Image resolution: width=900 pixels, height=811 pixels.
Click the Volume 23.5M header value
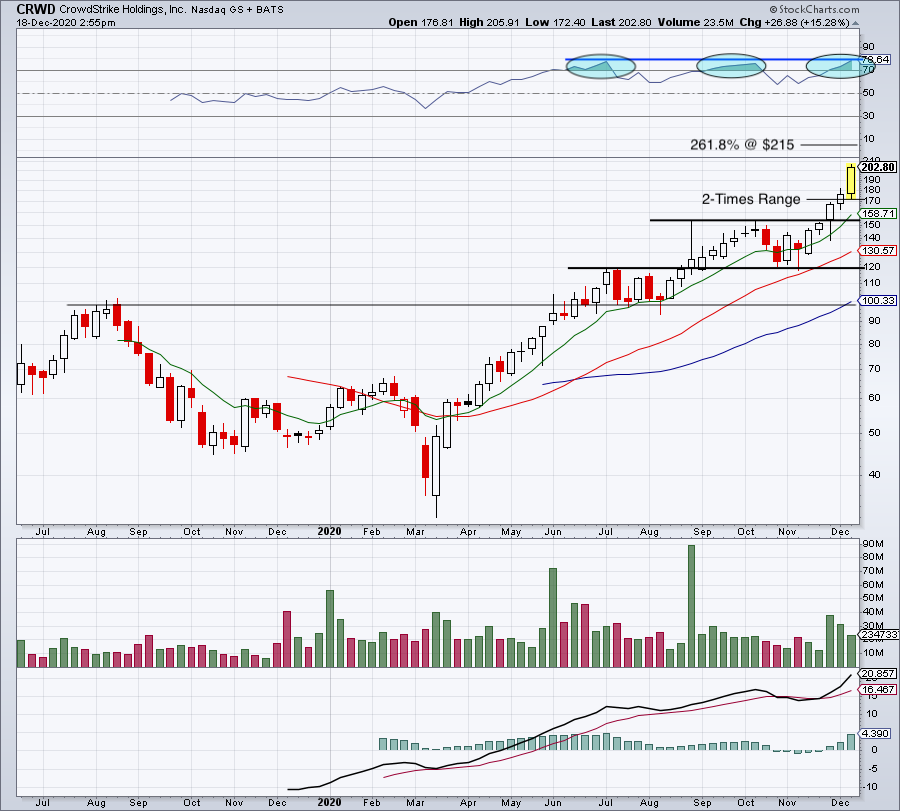(x=696, y=22)
